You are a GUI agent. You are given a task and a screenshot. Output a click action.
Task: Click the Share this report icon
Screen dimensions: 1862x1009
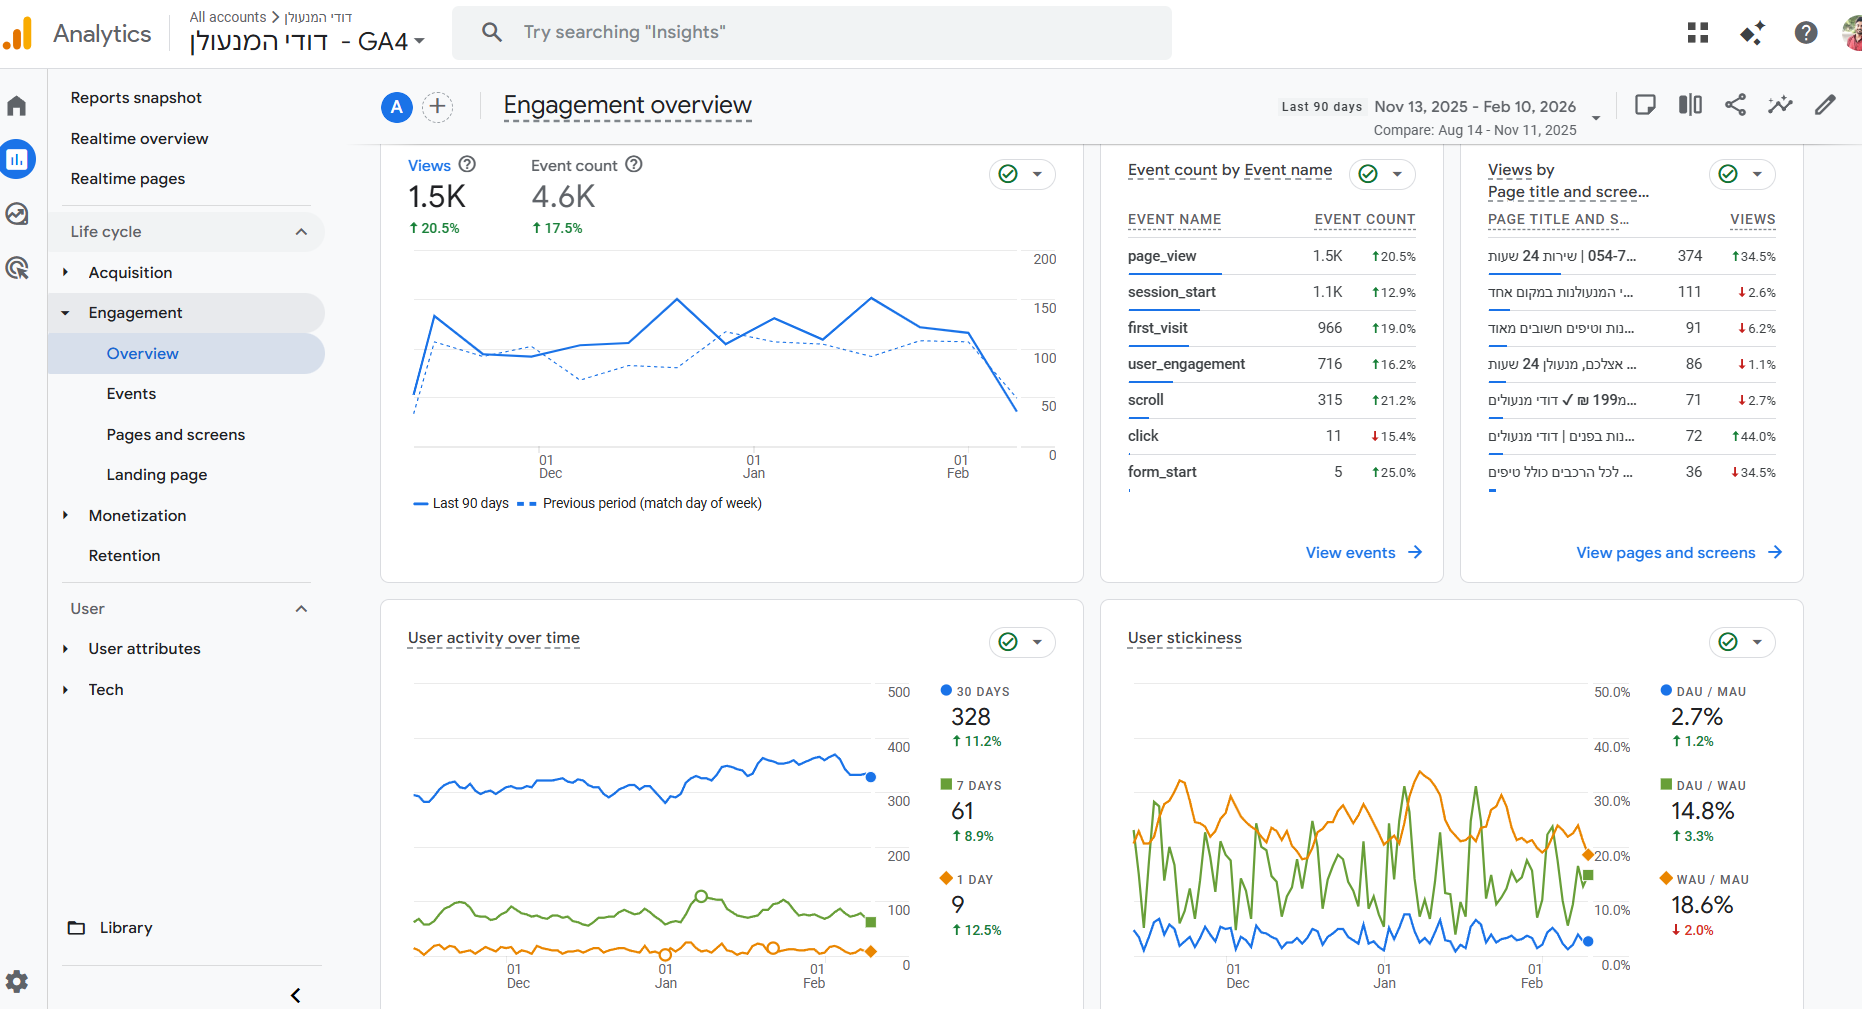[x=1735, y=105]
